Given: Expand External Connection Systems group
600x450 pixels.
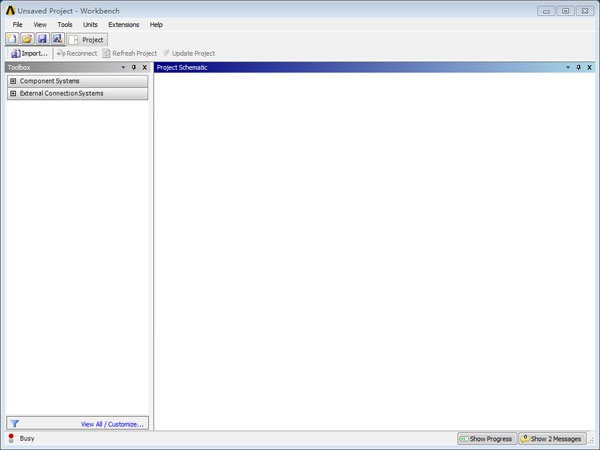Looking at the screenshot, I should tap(13, 93).
